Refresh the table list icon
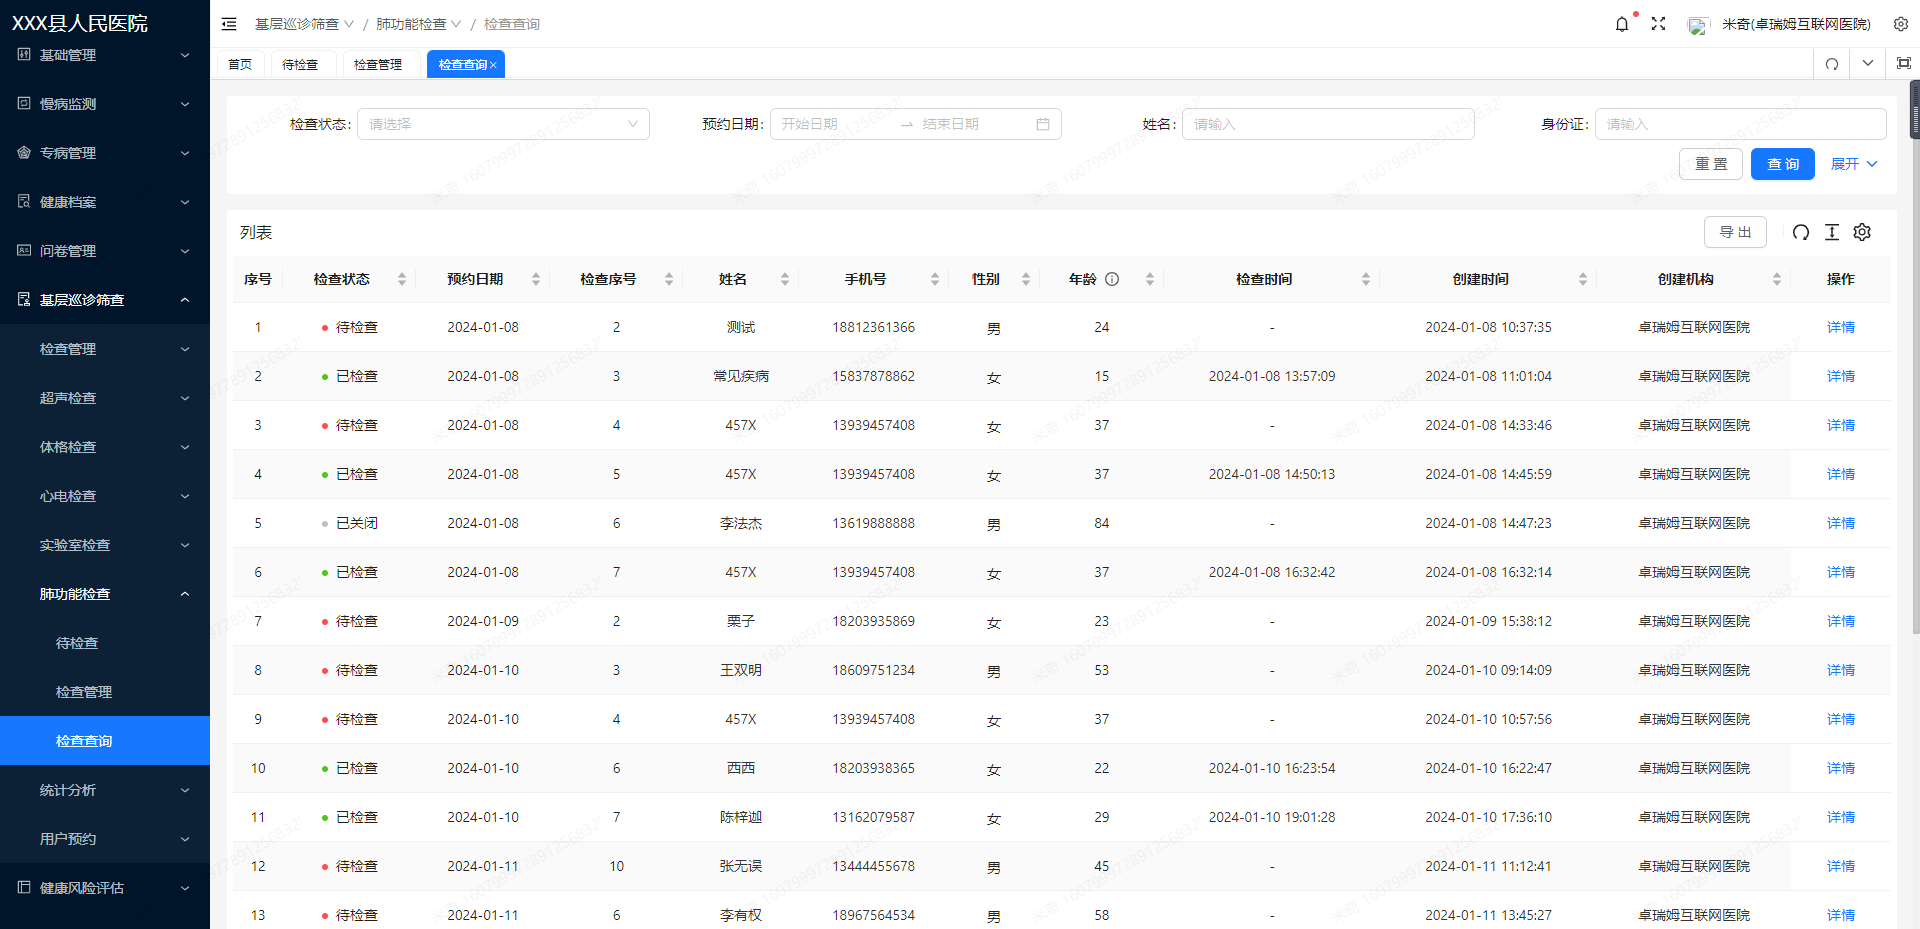The width and height of the screenshot is (1920, 929). click(x=1801, y=232)
